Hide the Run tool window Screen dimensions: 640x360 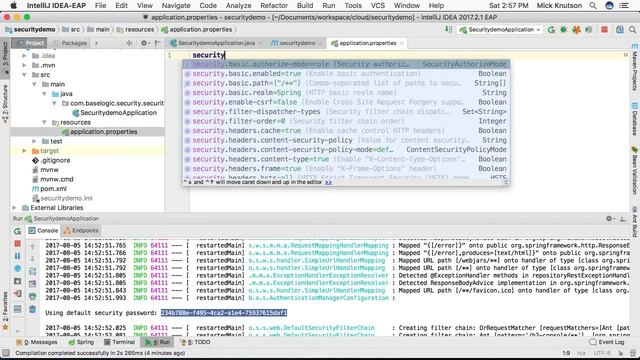[623, 219]
